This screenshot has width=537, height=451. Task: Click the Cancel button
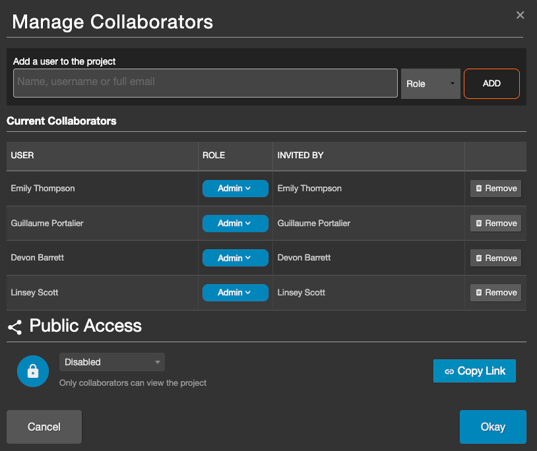(44, 427)
